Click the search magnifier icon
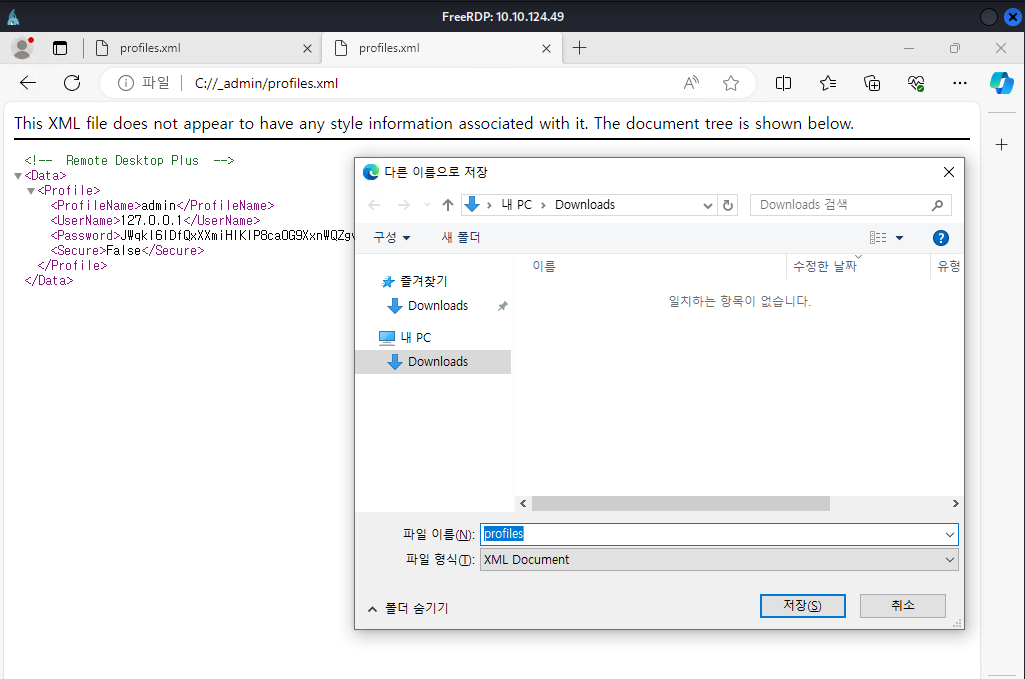 click(x=937, y=205)
